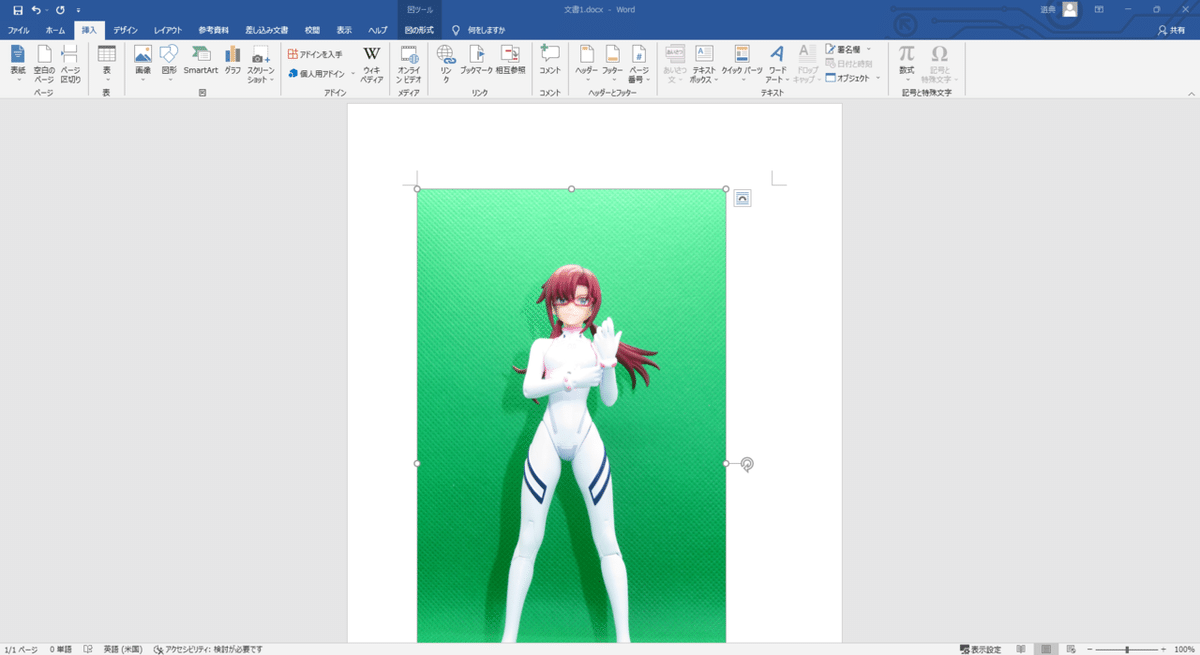This screenshot has width=1200, height=655.
Task: Insert a グラフ chart
Action: (233, 60)
